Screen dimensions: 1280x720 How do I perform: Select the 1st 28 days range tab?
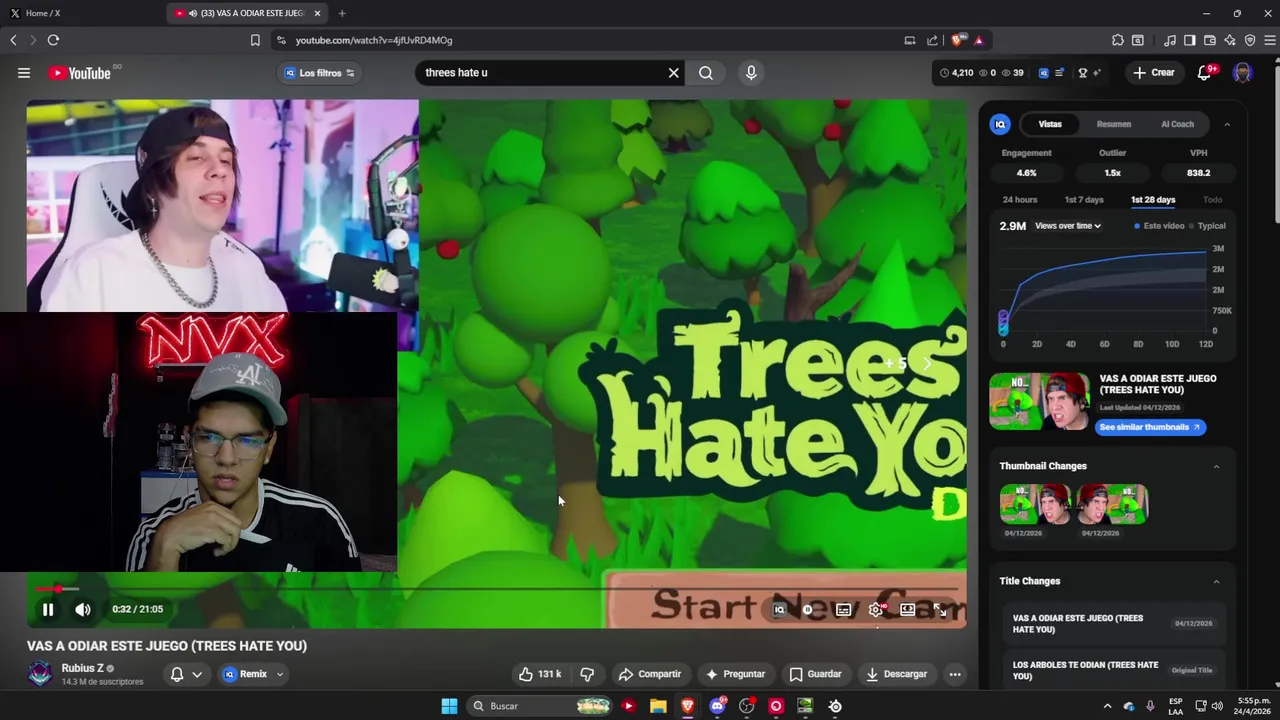[x=1153, y=200]
